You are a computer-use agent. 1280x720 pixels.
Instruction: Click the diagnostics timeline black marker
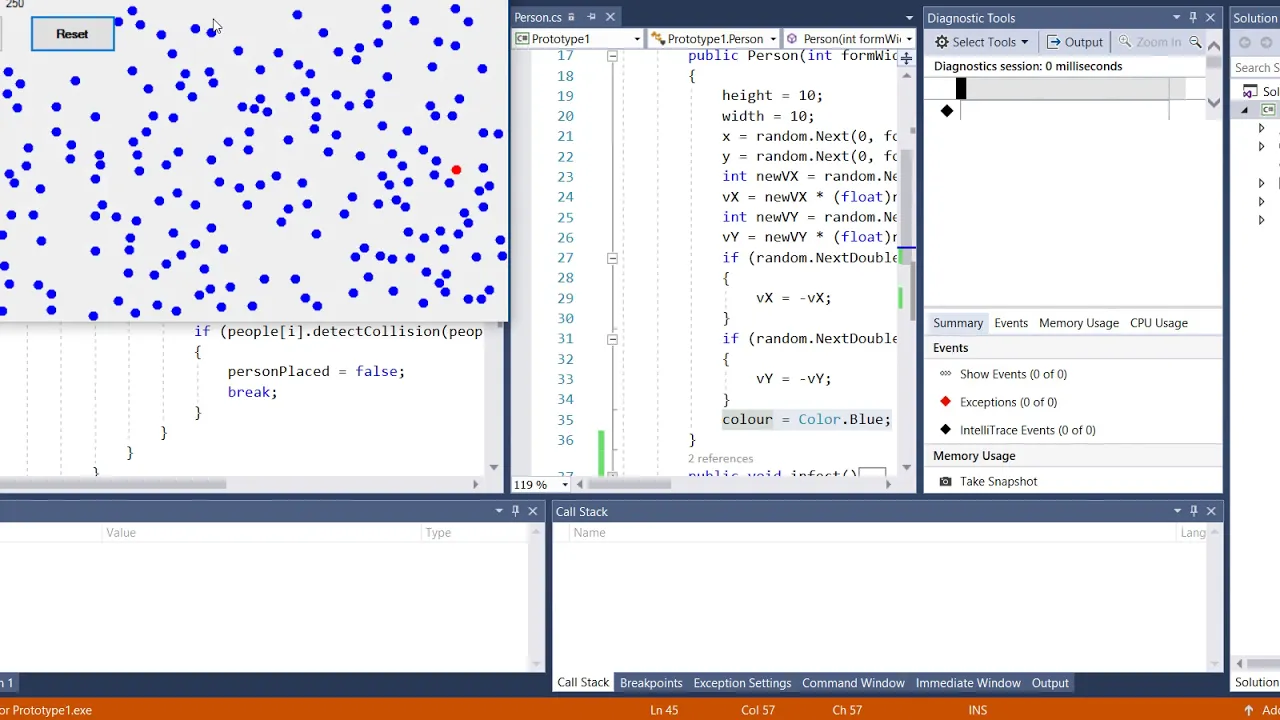pos(961,89)
